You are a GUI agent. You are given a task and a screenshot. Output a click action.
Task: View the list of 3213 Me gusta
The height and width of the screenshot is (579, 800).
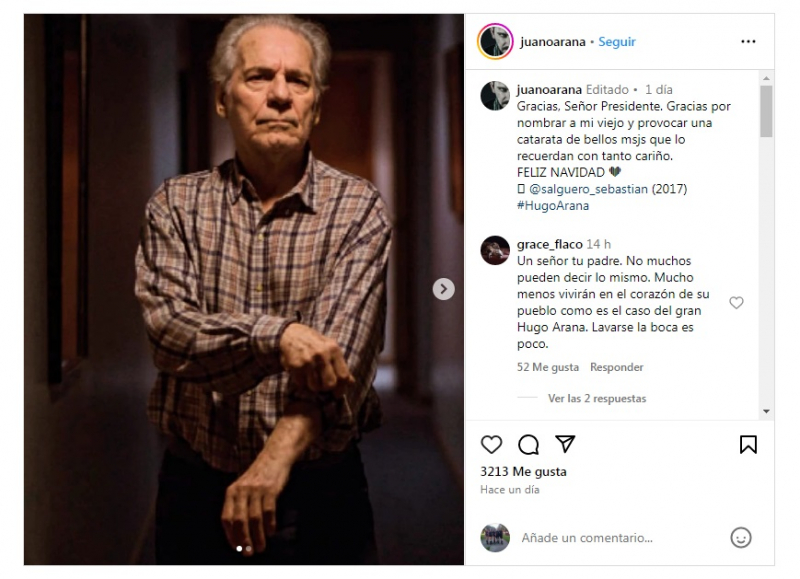coord(523,471)
